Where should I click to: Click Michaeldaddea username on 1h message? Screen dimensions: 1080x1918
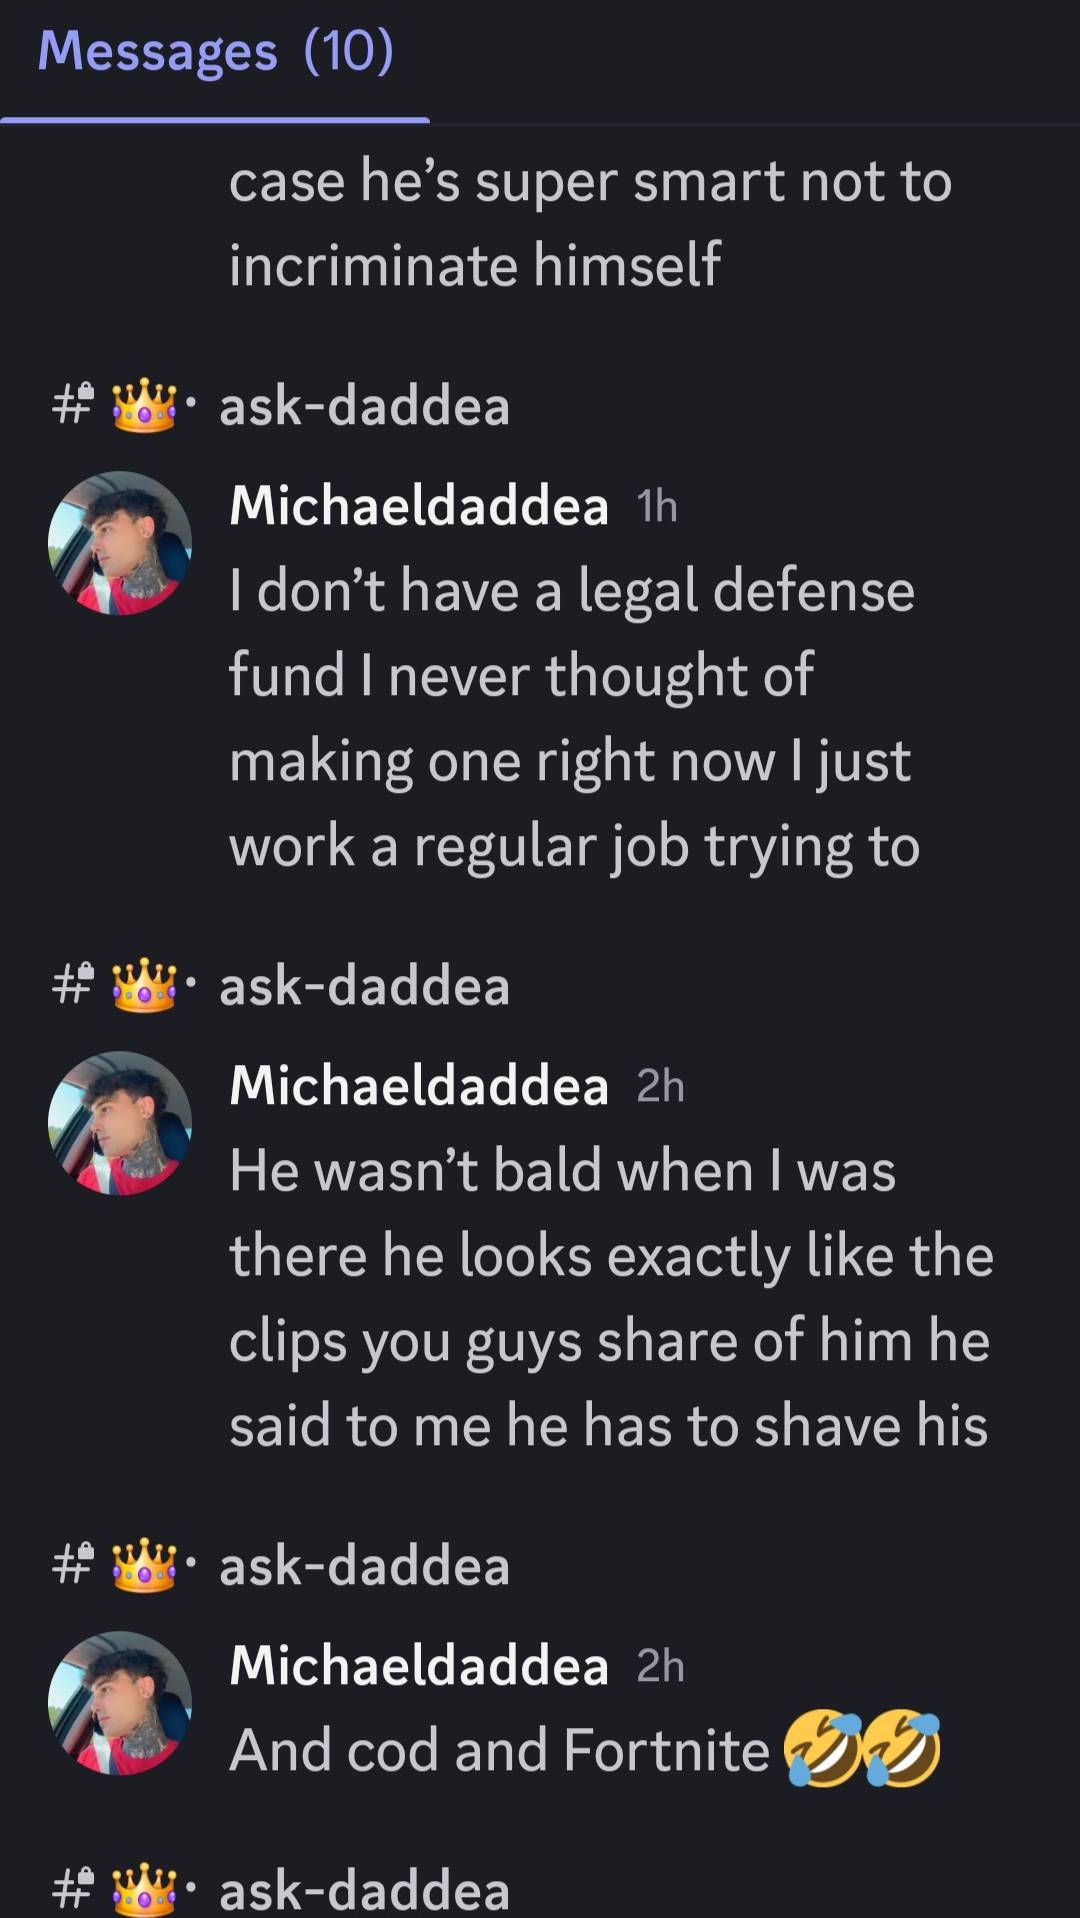point(419,506)
